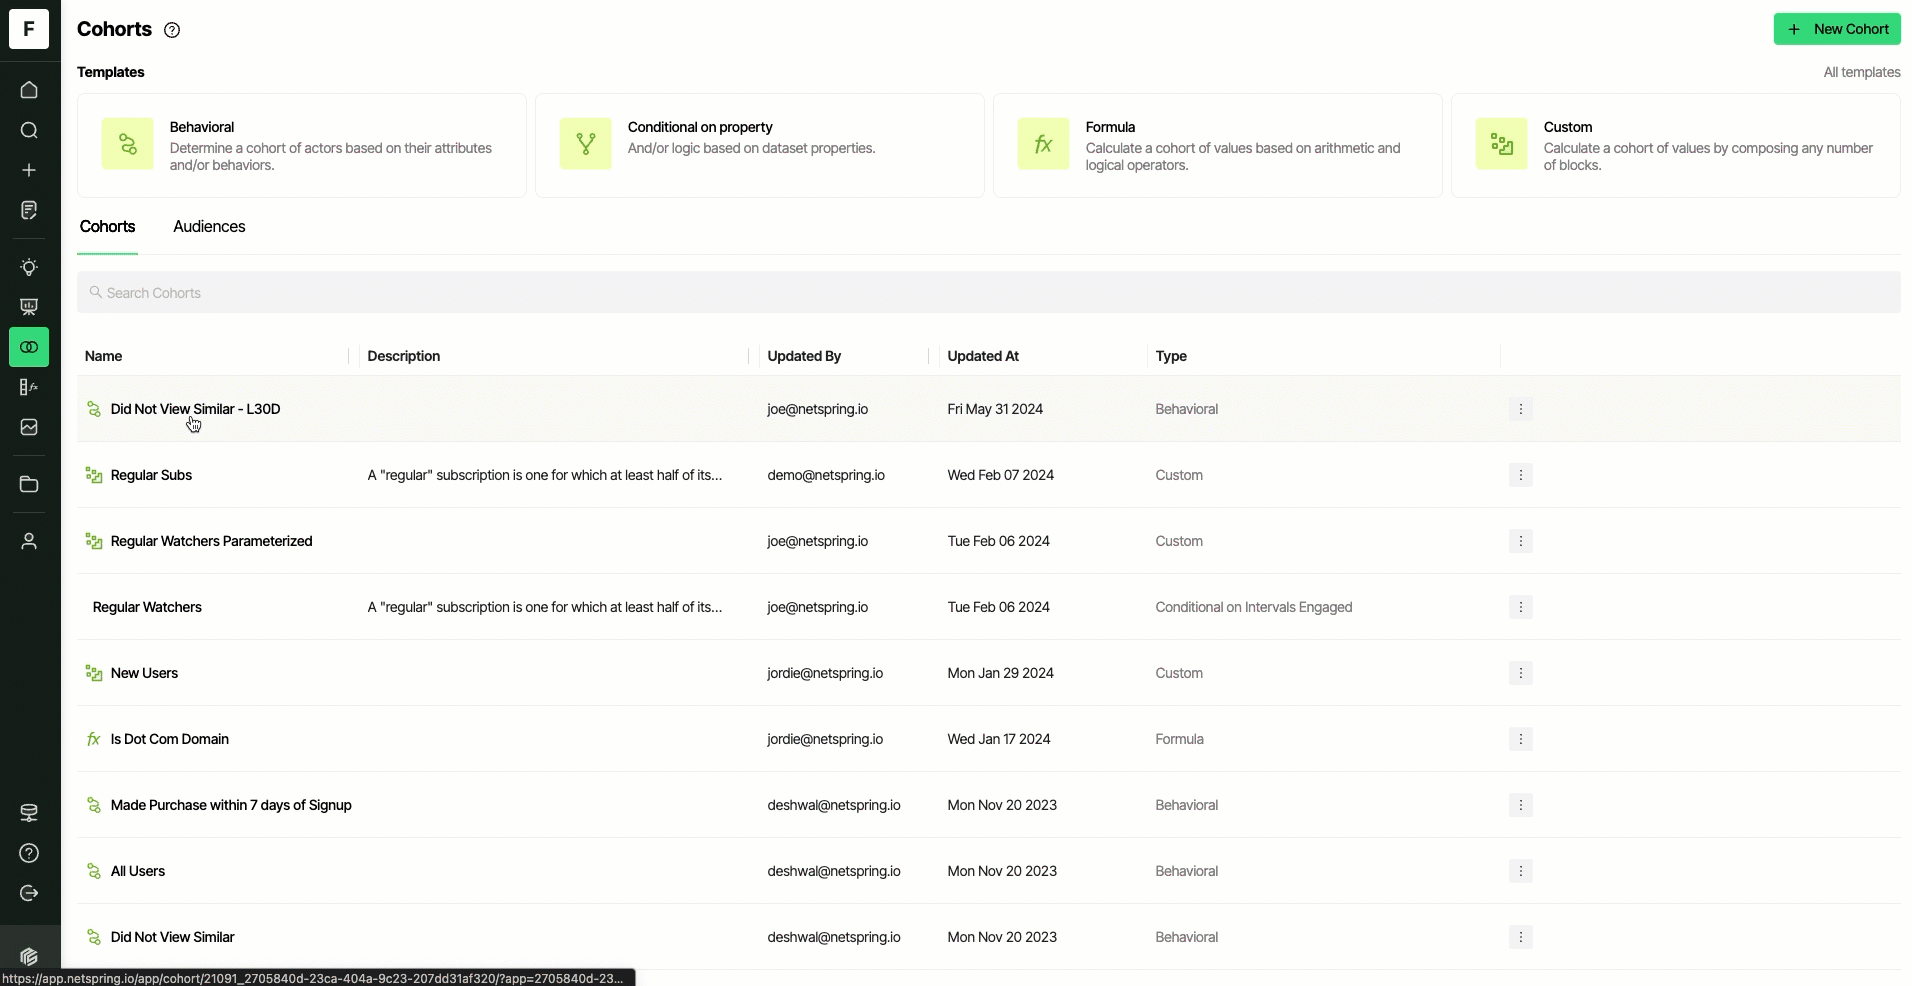Screen dimensions: 1912x986
Task: Click the Conditional on Intervals Engaged type text
Action: (x=1253, y=607)
